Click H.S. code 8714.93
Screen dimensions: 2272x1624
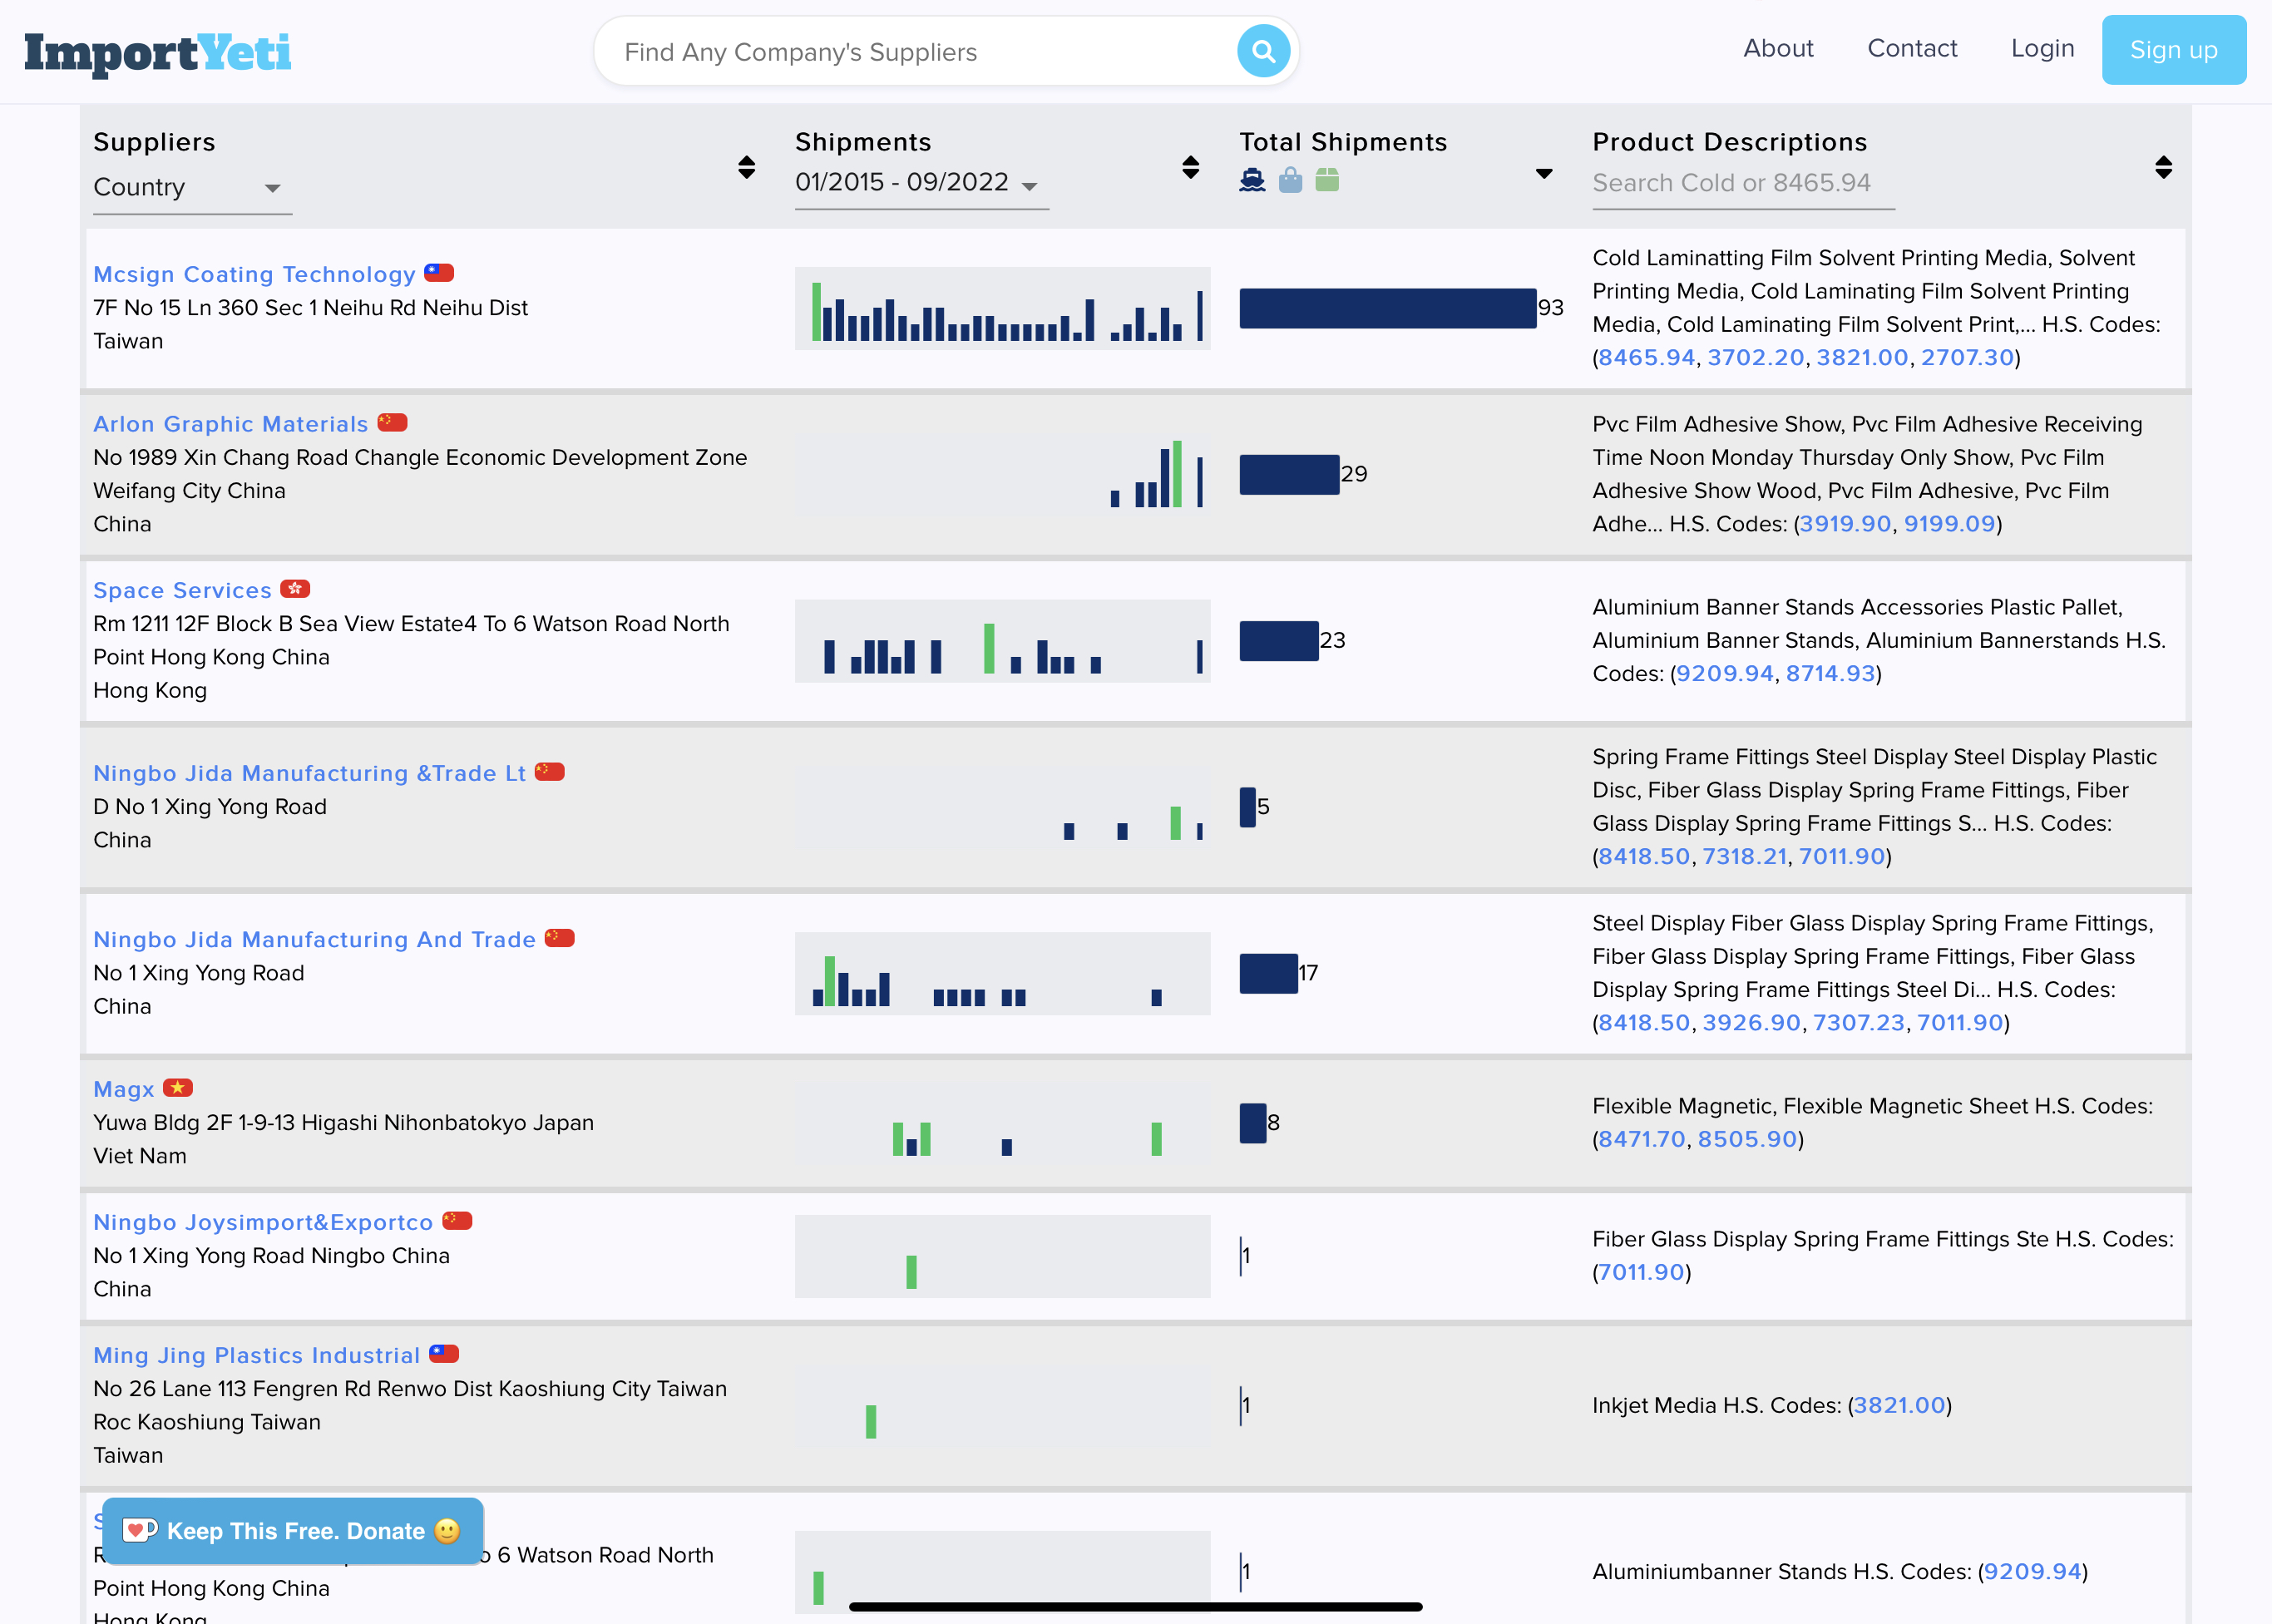(x=1830, y=673)
